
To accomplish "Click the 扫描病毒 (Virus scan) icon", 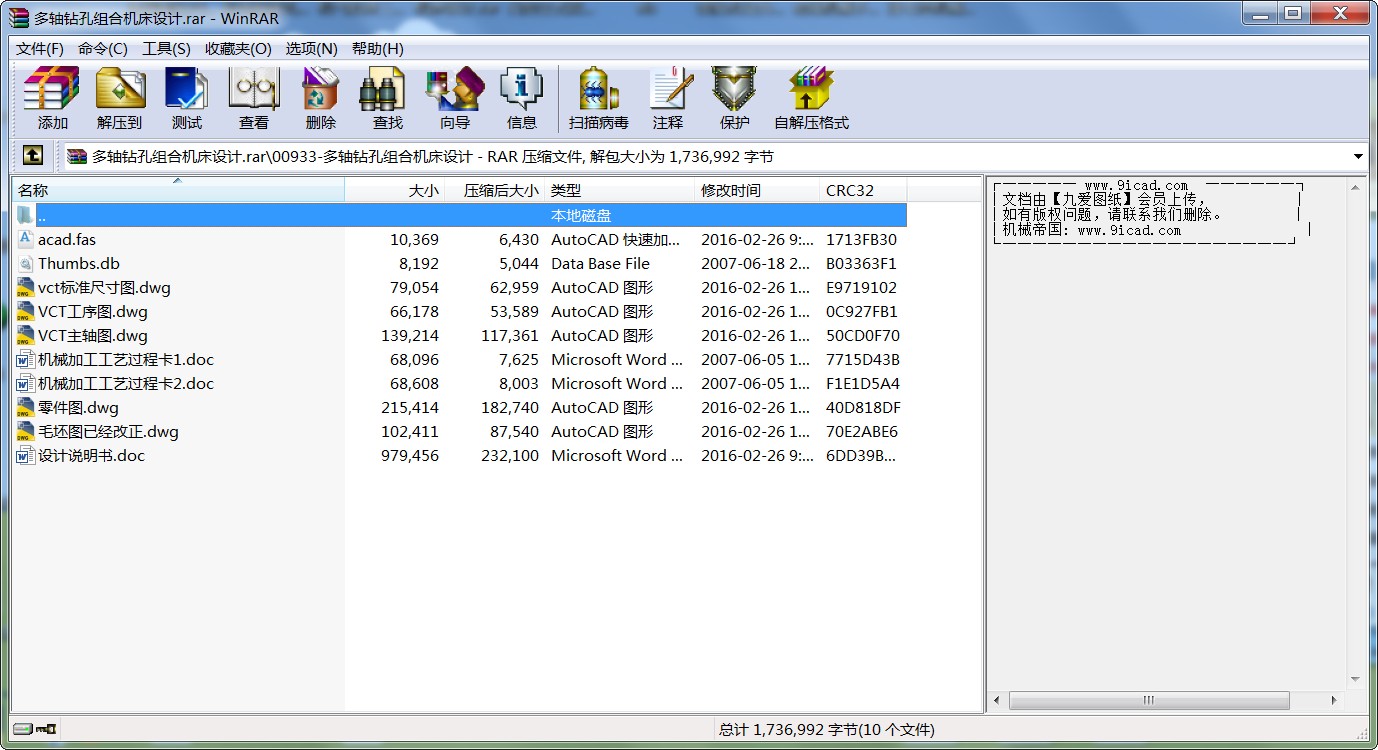I will (x=598, y=89).
